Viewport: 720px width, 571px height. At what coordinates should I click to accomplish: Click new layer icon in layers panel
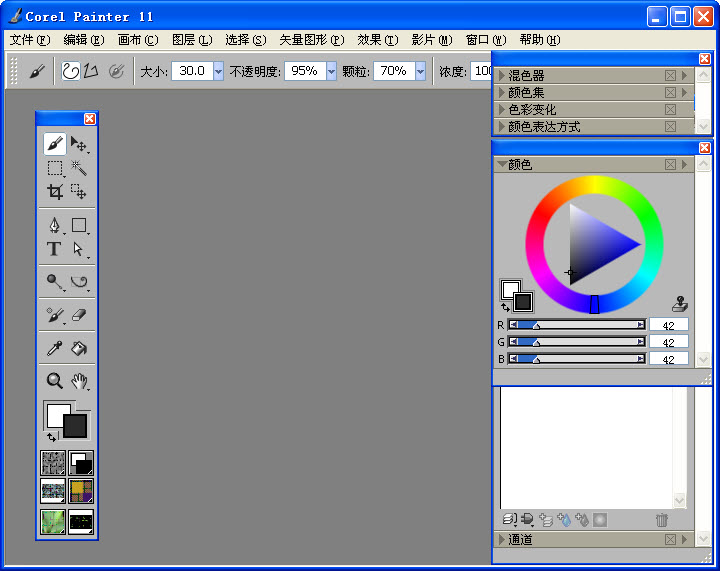point(546,520)
